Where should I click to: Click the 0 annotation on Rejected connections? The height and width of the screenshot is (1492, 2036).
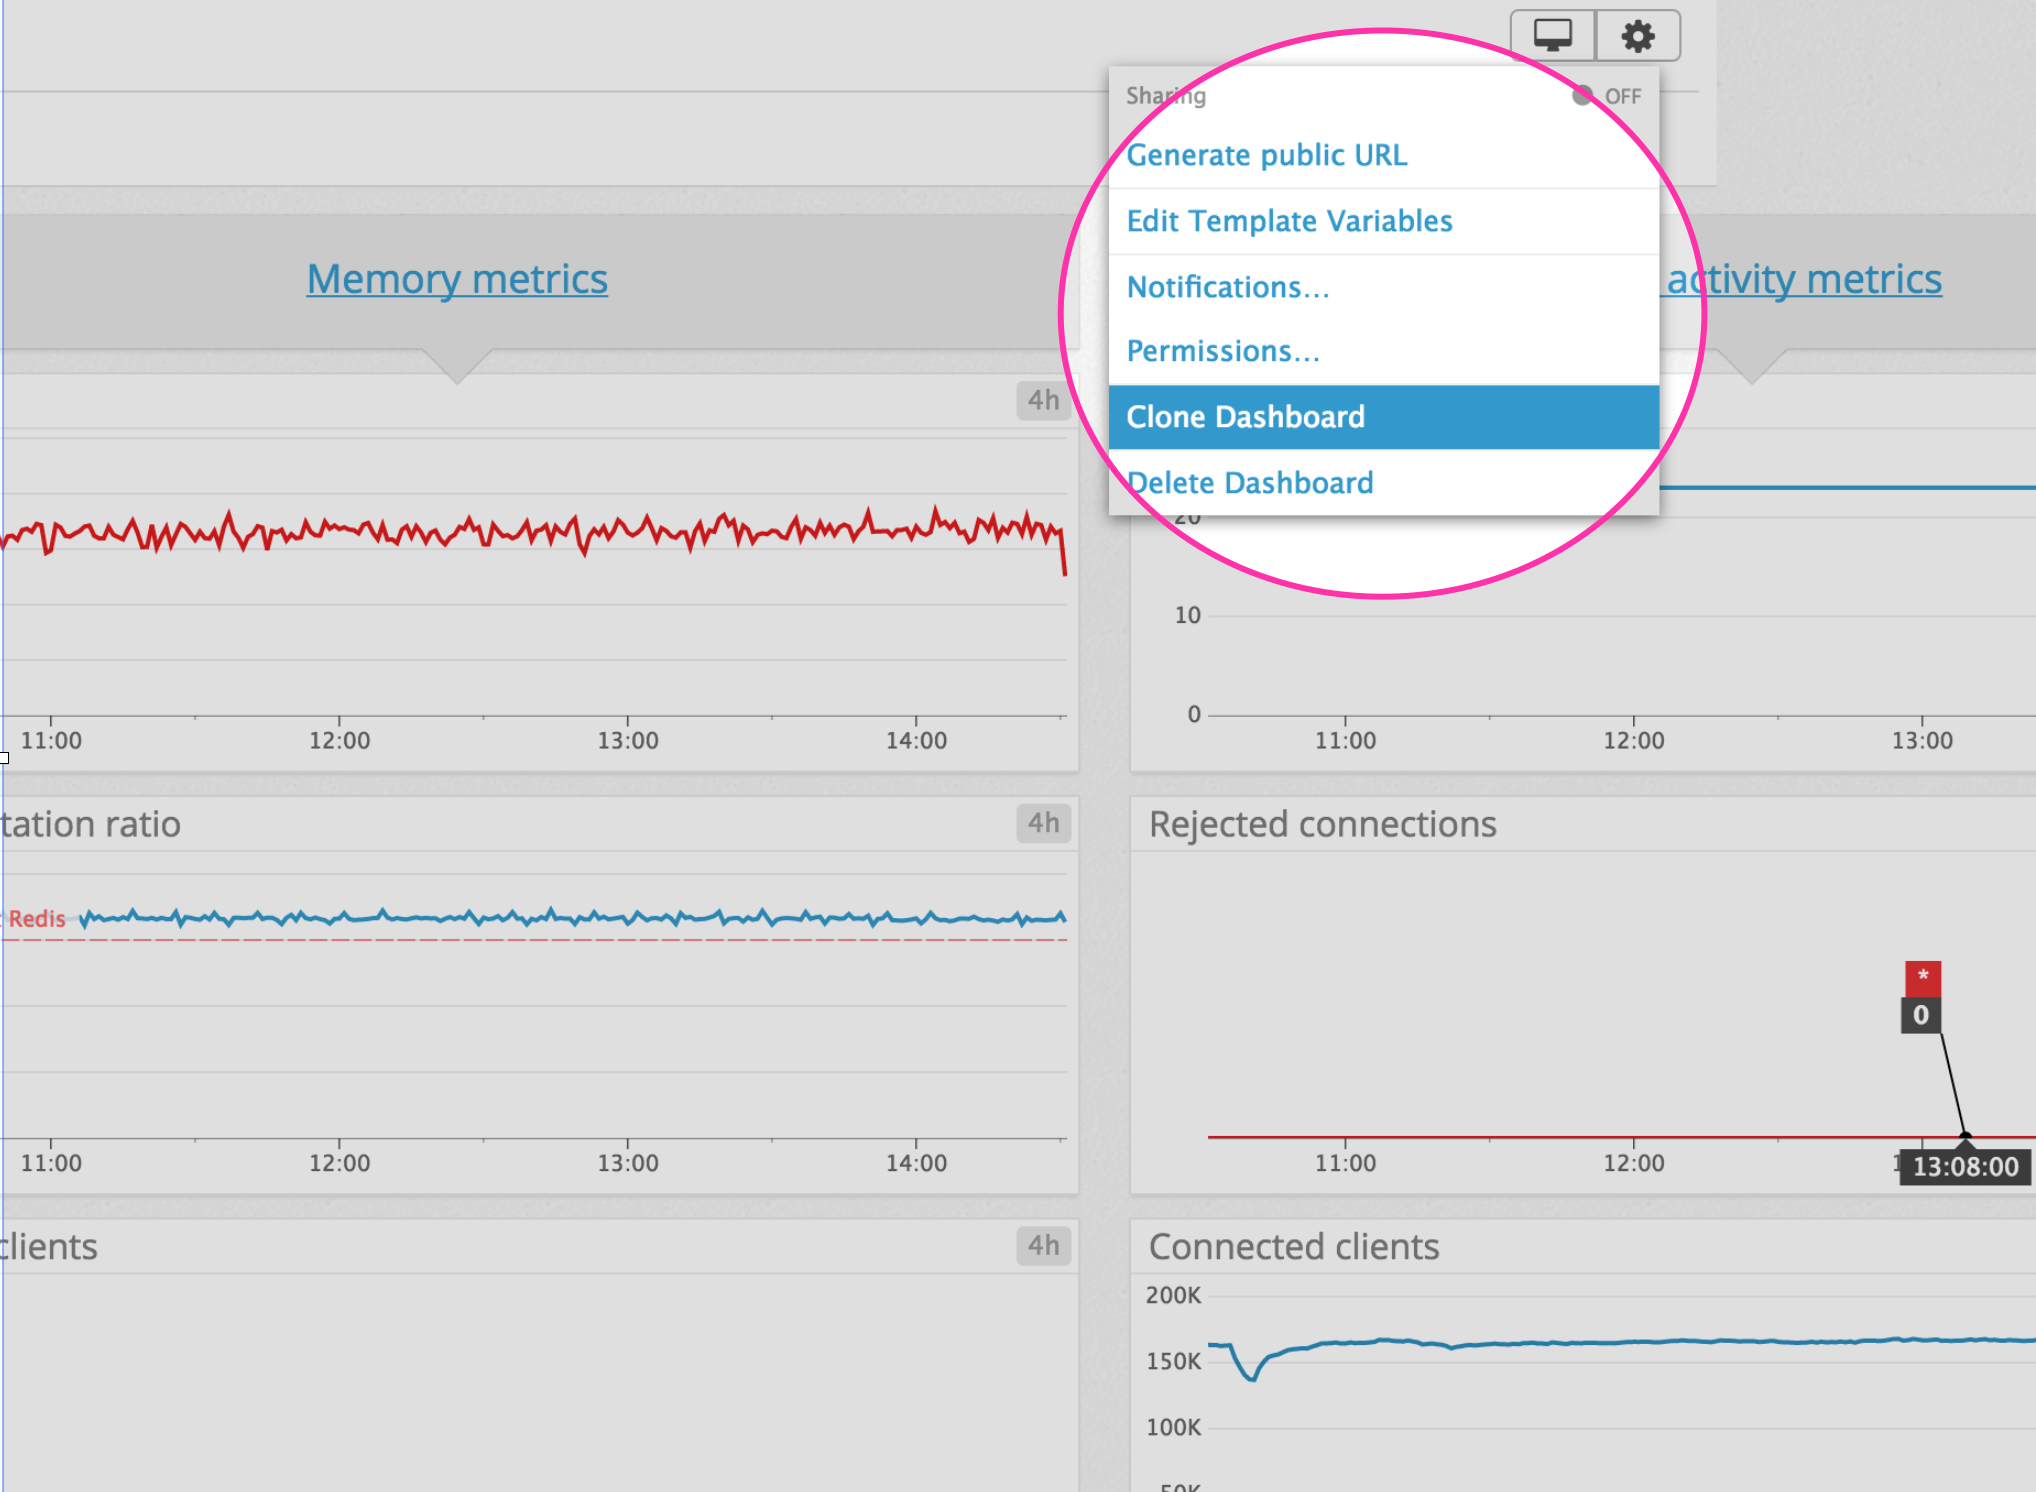point(1920,1016)
